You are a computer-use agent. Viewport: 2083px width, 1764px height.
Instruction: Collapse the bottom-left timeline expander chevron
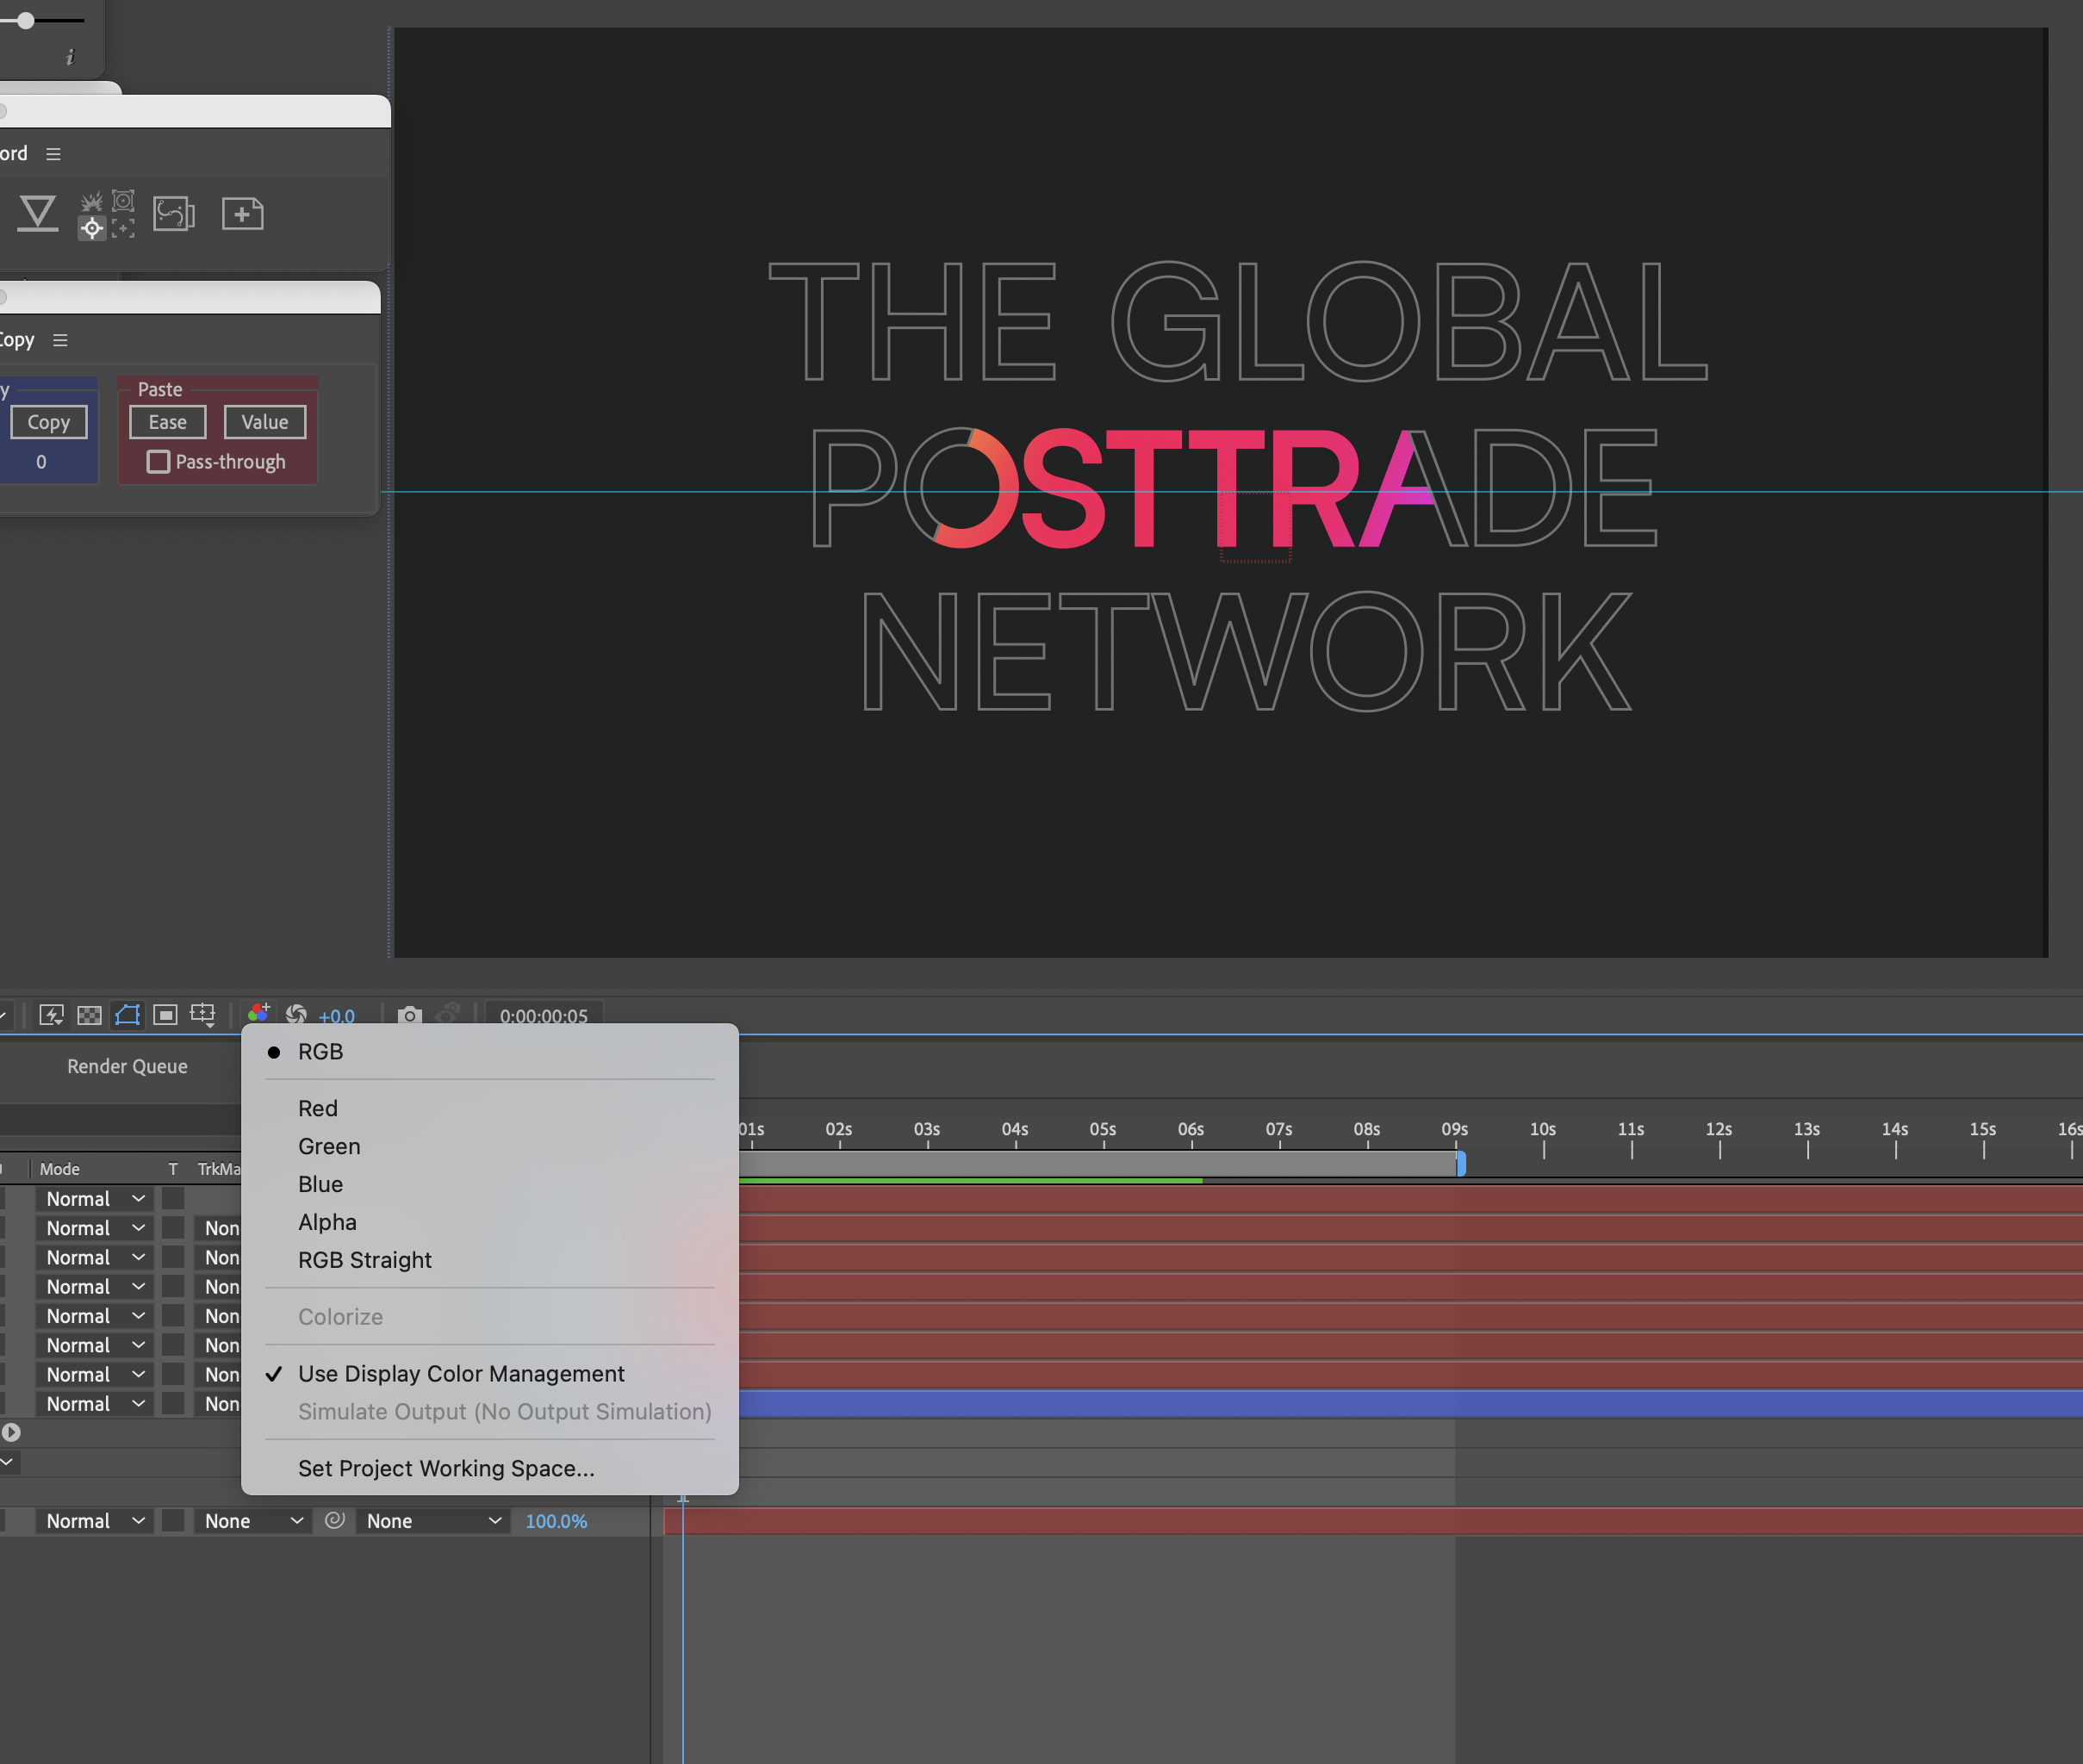[9, 1462]
